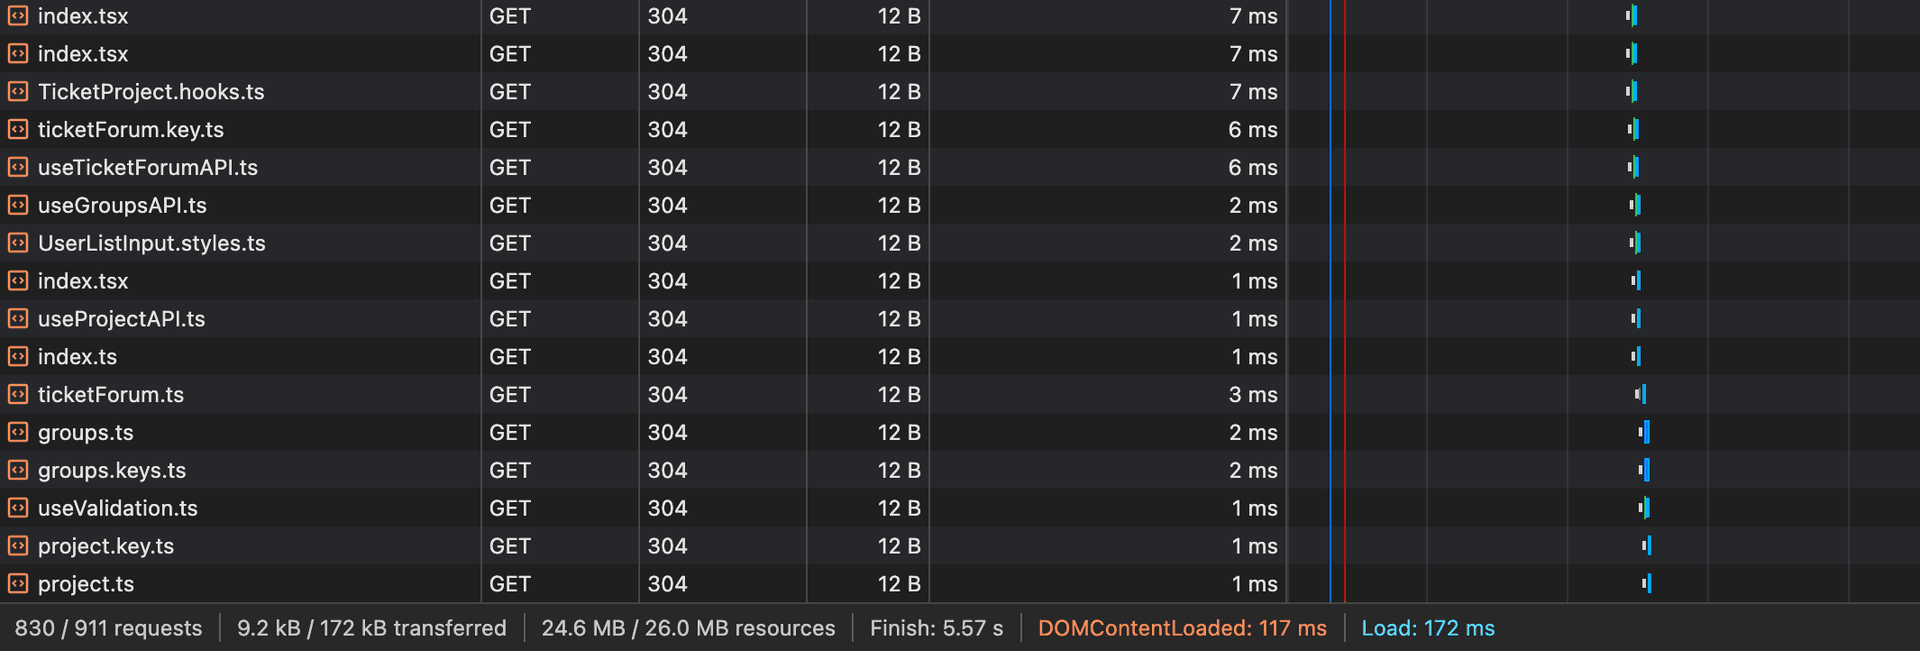
Task: Open the project.key.ts request entry
Action: (x=105, y=546)
